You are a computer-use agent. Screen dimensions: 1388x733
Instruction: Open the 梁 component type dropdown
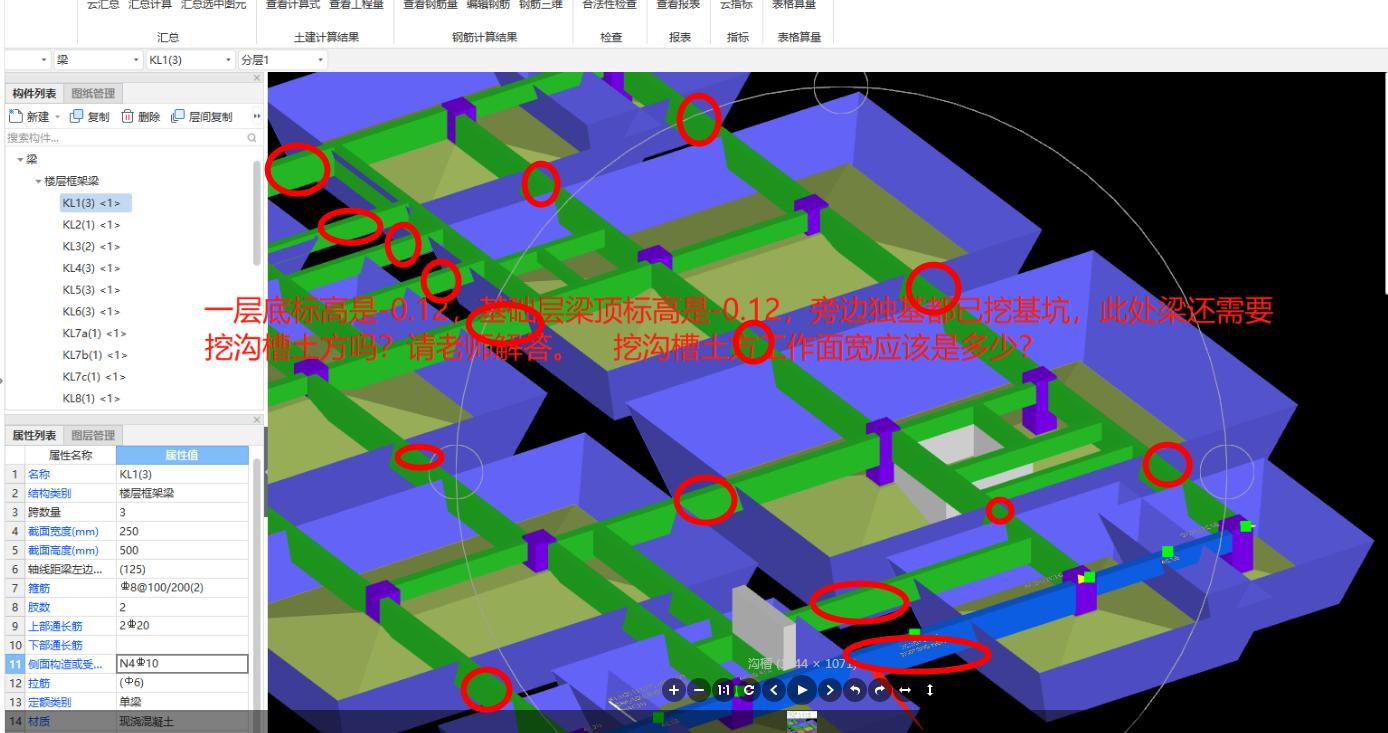pos(97,60)
